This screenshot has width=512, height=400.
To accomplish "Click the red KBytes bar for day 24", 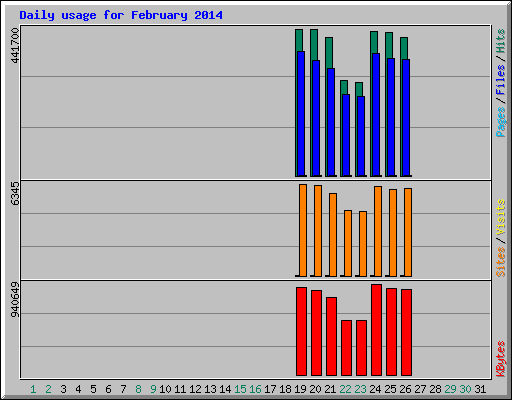I will (x=376, y=330).
